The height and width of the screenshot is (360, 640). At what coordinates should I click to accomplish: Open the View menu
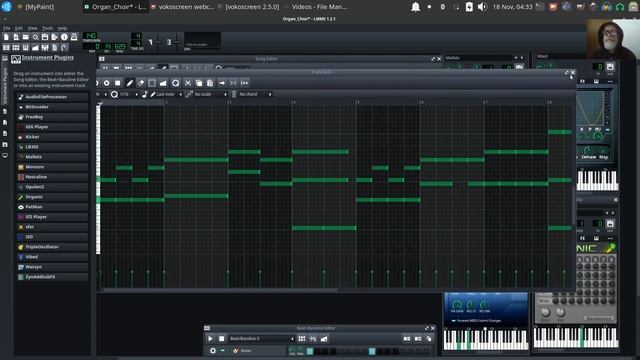(33, 28)
